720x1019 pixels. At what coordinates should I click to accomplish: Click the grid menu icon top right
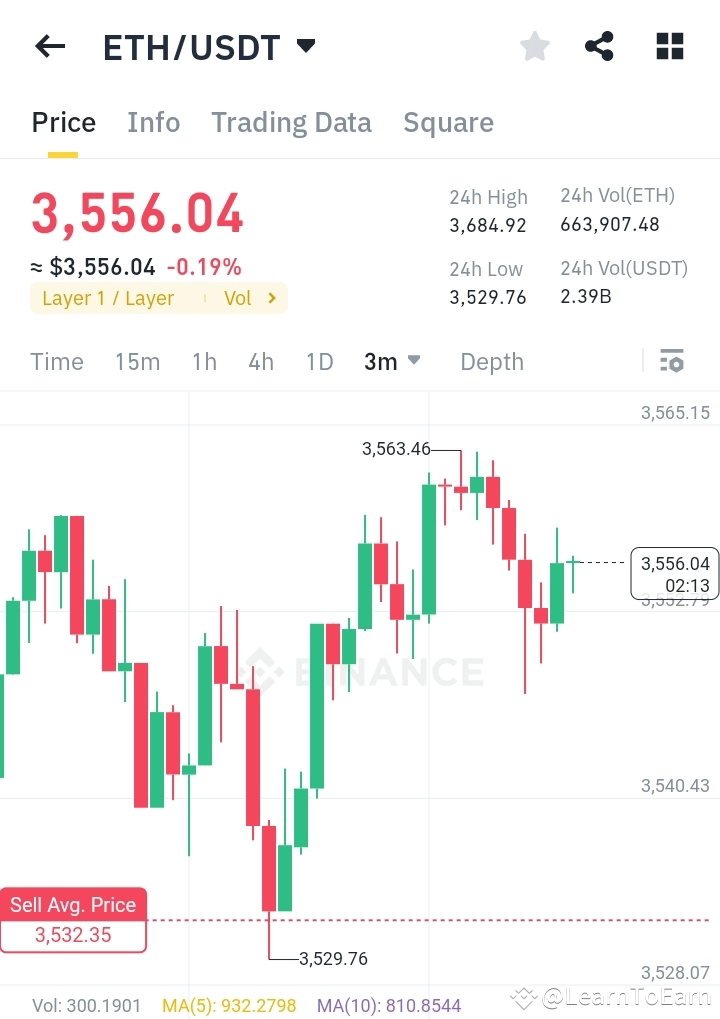668,46
